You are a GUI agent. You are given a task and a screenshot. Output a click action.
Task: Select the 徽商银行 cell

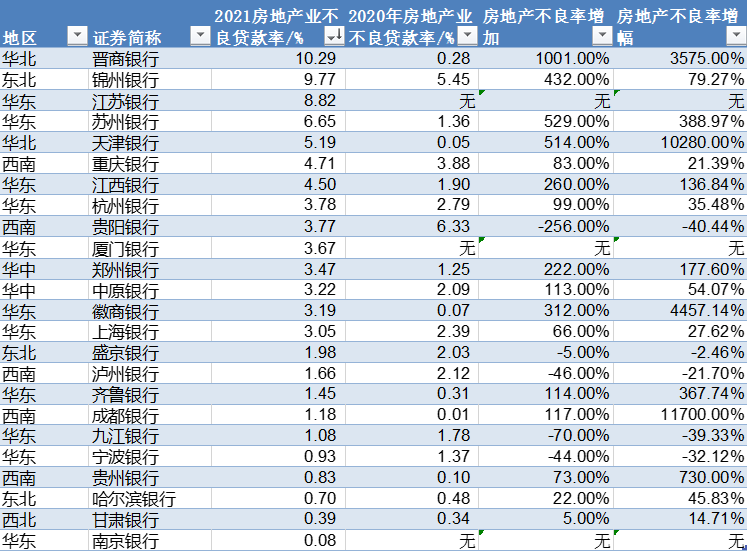click(x=150, y=310)
